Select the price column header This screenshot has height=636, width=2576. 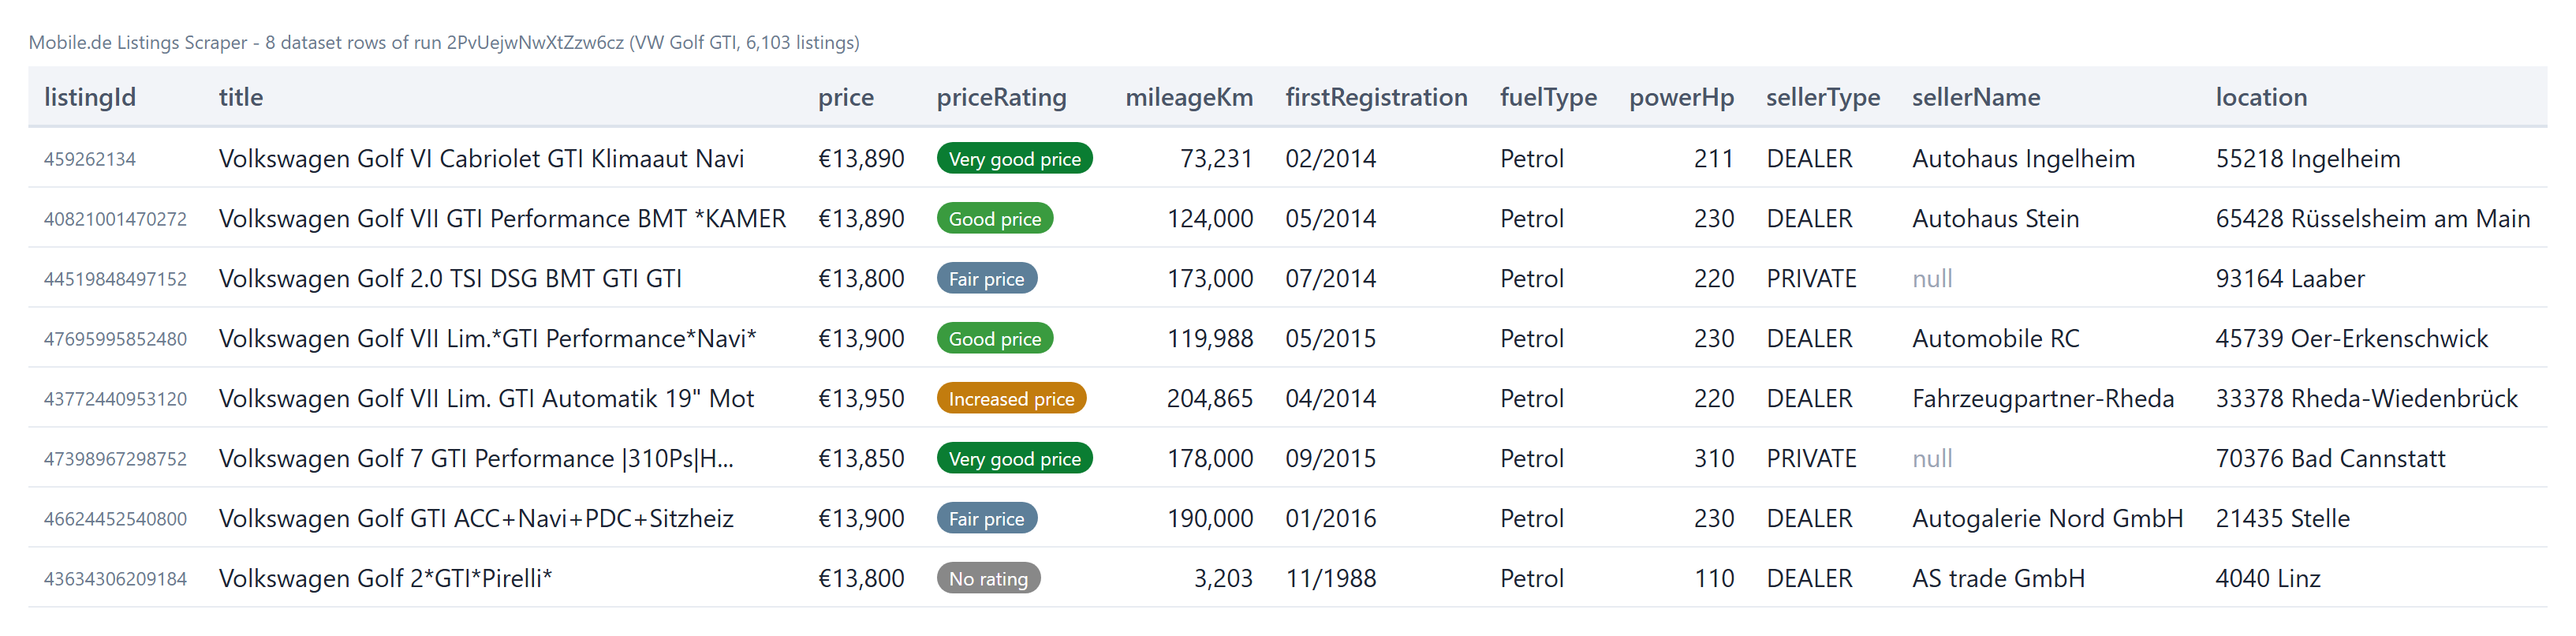pos(846,97)
